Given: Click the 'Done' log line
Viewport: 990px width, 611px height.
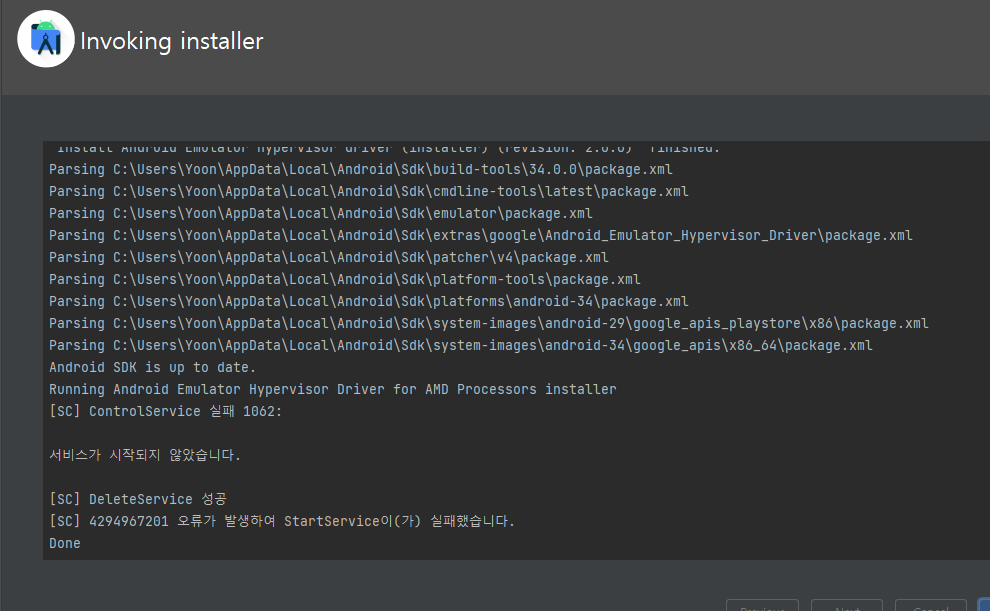Looking at the screenshot, I should [x=64, y=543].
